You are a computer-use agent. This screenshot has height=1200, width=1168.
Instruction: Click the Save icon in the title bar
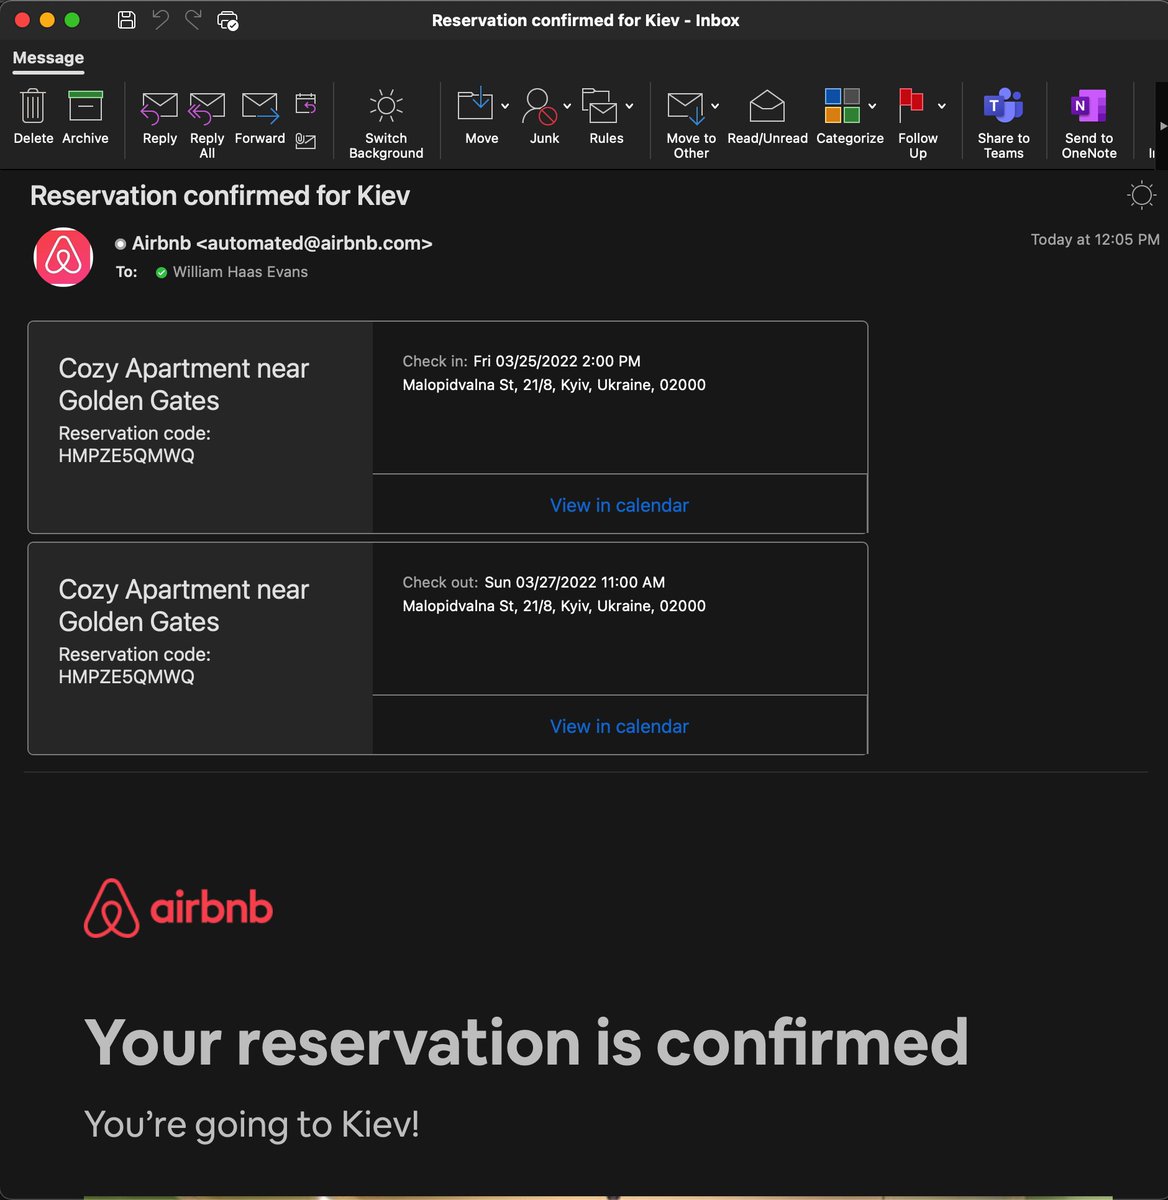coord(127,20)
